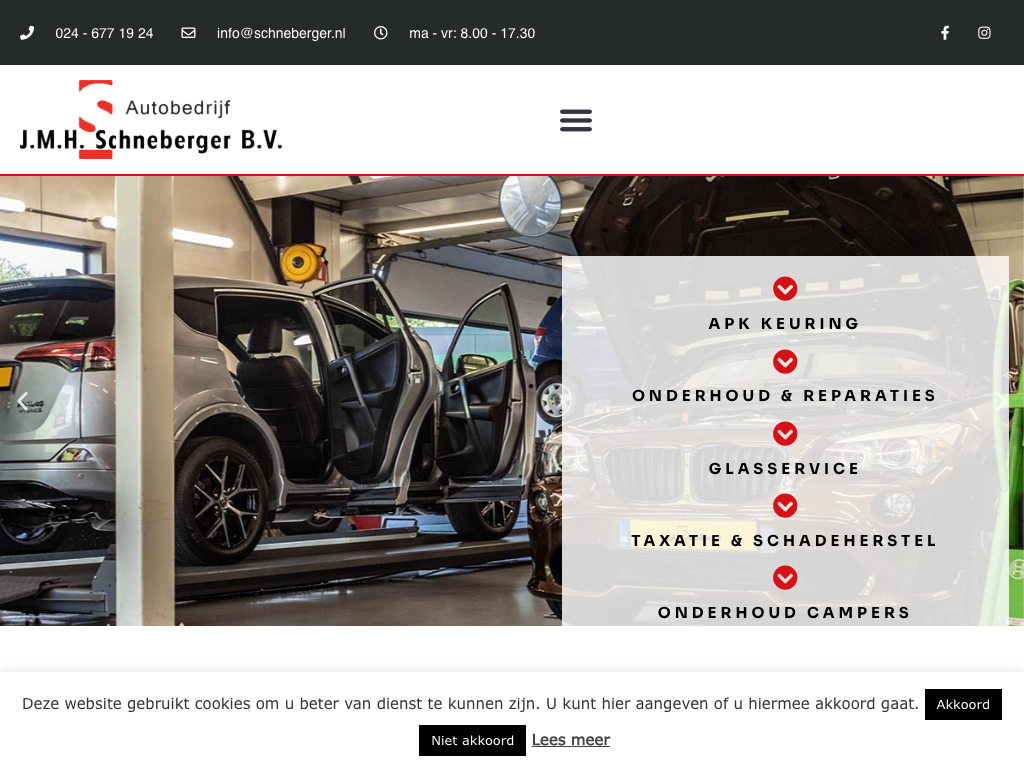Click the envelope email icon
This screenshot has height=768, width=1024.
[x=188, y=33]
